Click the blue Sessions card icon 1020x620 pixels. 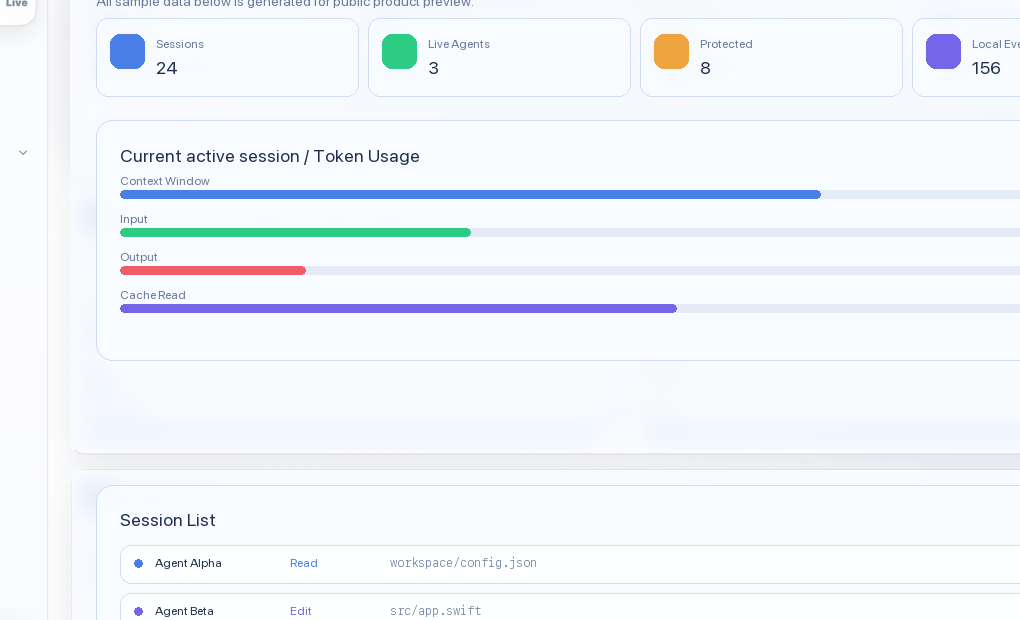(128, 51)
